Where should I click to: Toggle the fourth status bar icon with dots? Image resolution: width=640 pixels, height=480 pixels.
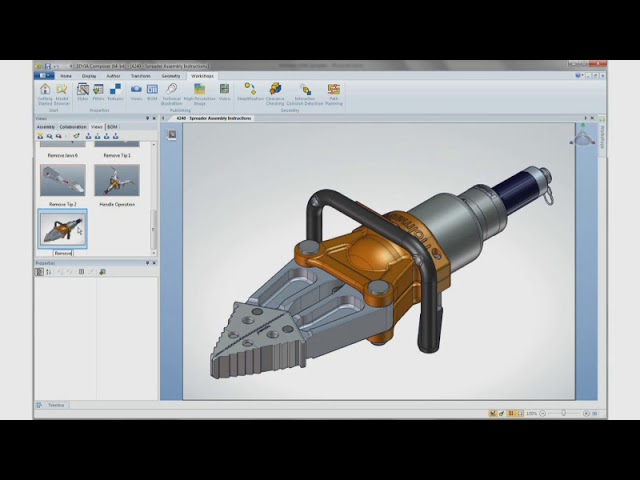pos(520,413)
